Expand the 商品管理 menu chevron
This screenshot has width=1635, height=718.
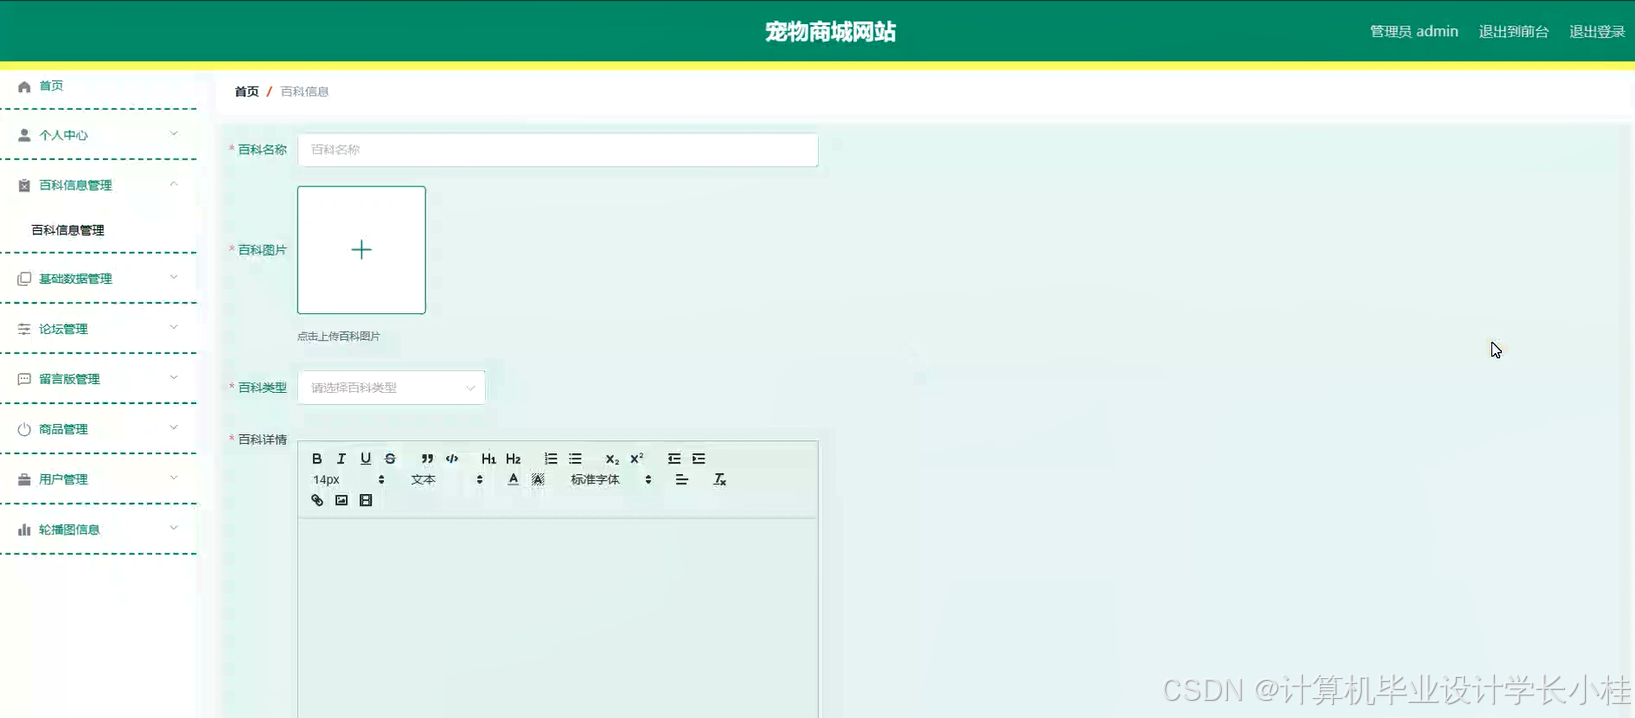[x=174, y=428]
